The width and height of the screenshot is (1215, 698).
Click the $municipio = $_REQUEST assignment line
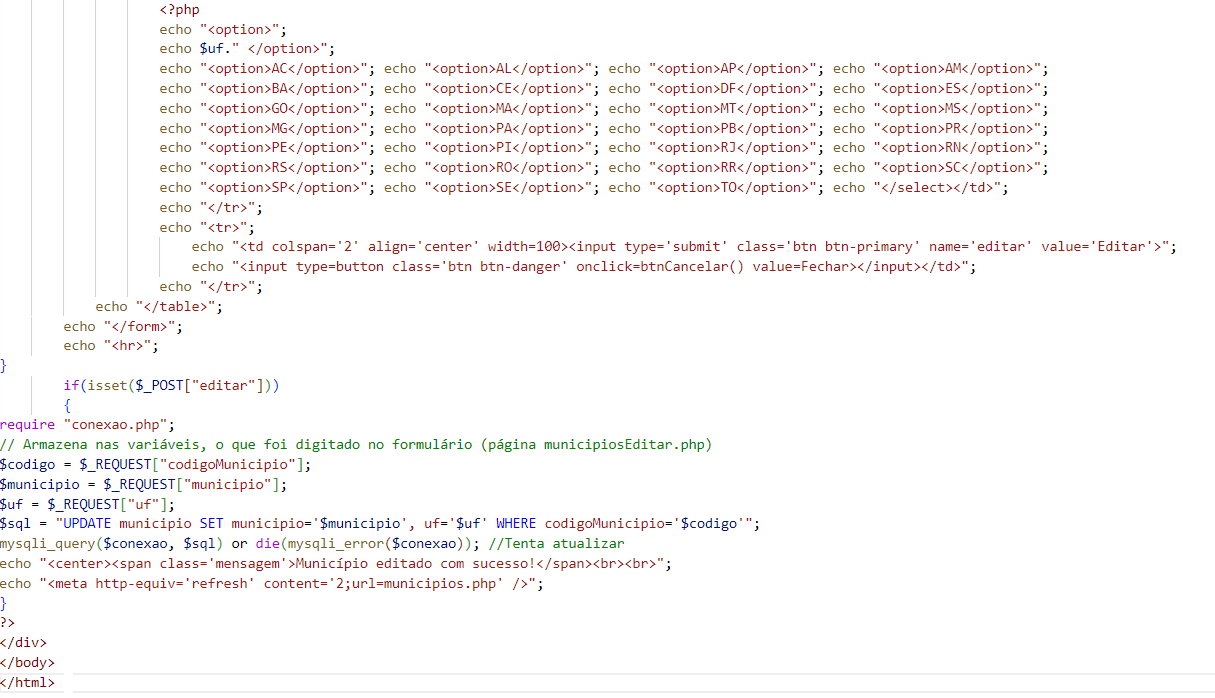(x=143, y=485)
